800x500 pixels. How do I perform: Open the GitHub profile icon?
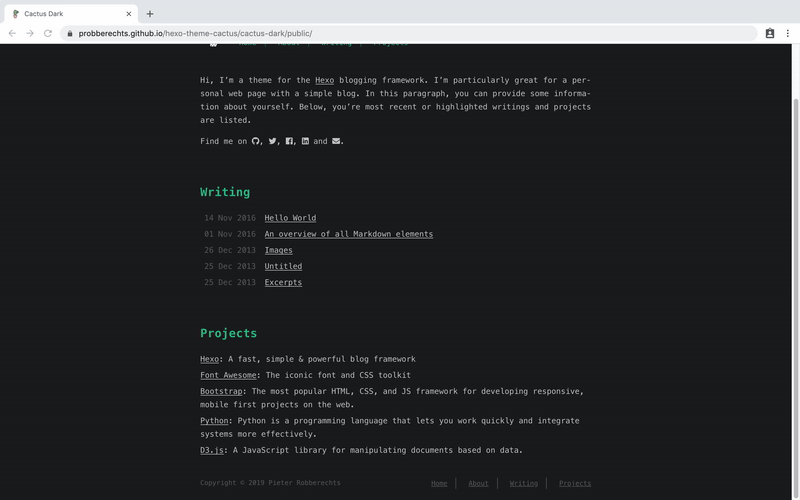(256, 141)
